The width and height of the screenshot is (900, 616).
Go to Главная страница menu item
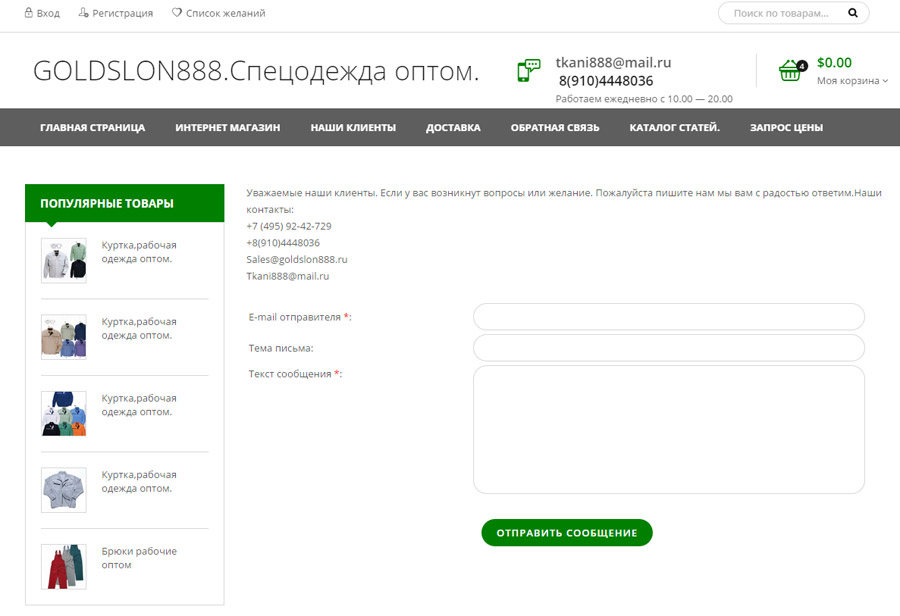92,128
